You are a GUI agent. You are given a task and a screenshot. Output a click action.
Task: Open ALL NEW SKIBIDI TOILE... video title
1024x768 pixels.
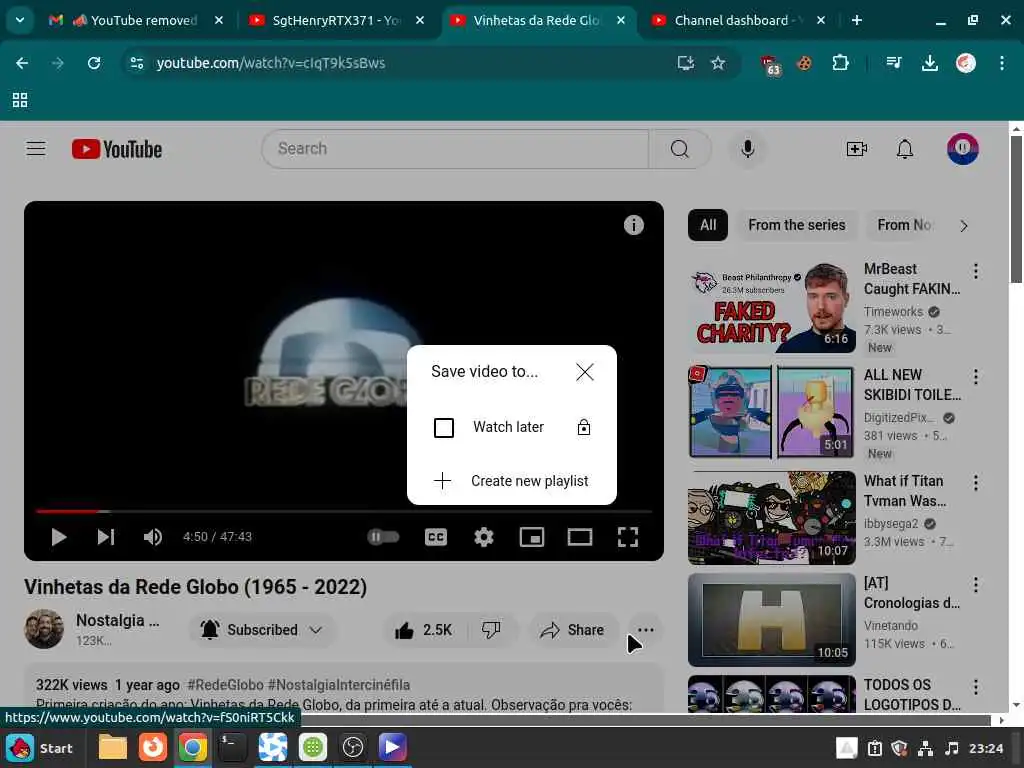coord(912,385)
